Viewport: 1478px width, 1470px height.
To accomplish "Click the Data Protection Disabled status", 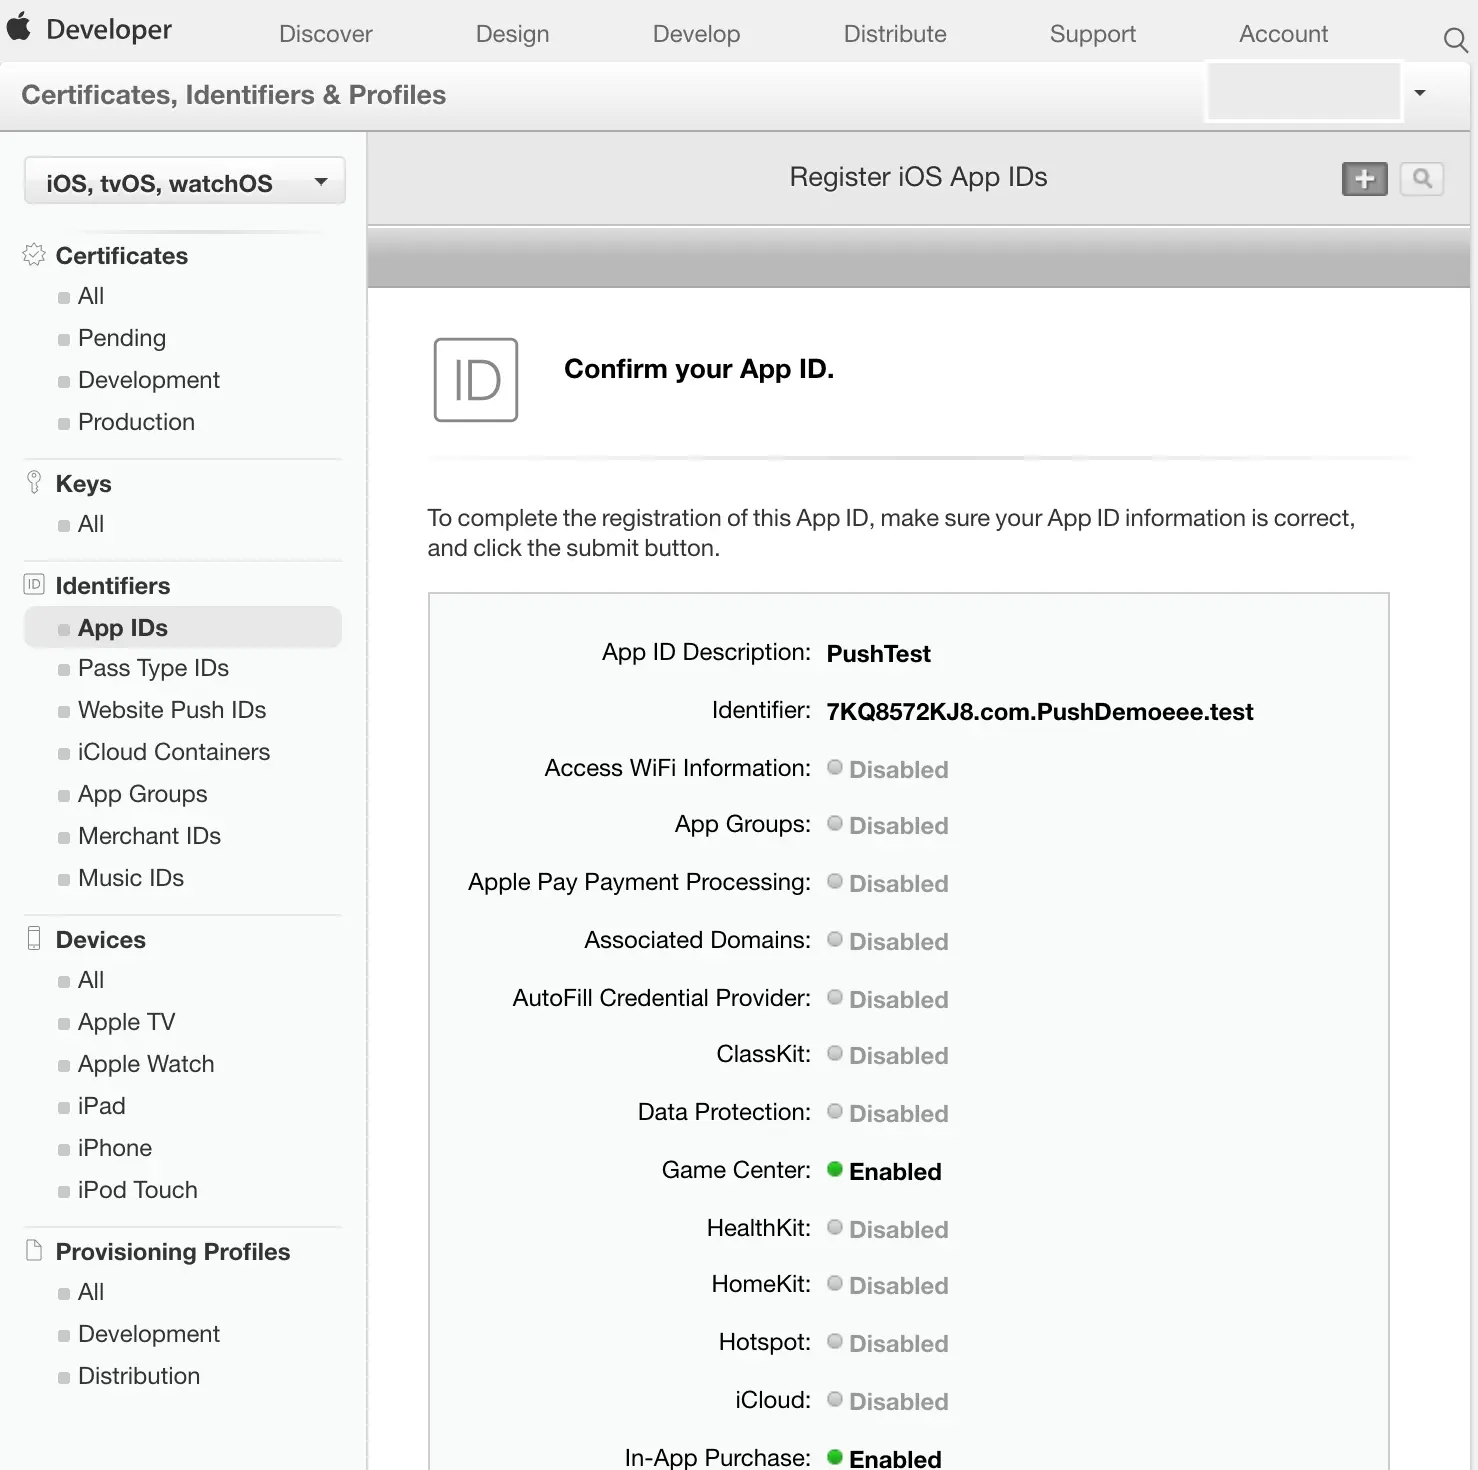I will click(888, 1113).
